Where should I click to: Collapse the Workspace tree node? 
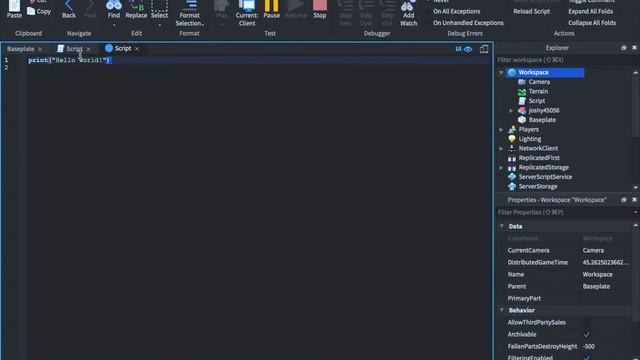pos(501,73)
